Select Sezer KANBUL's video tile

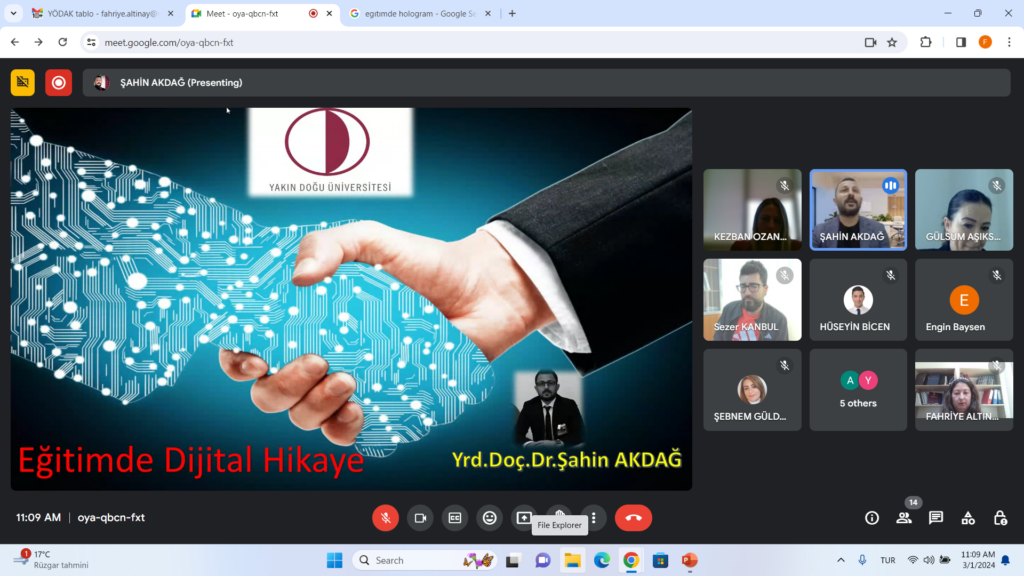tap(752, 300)
